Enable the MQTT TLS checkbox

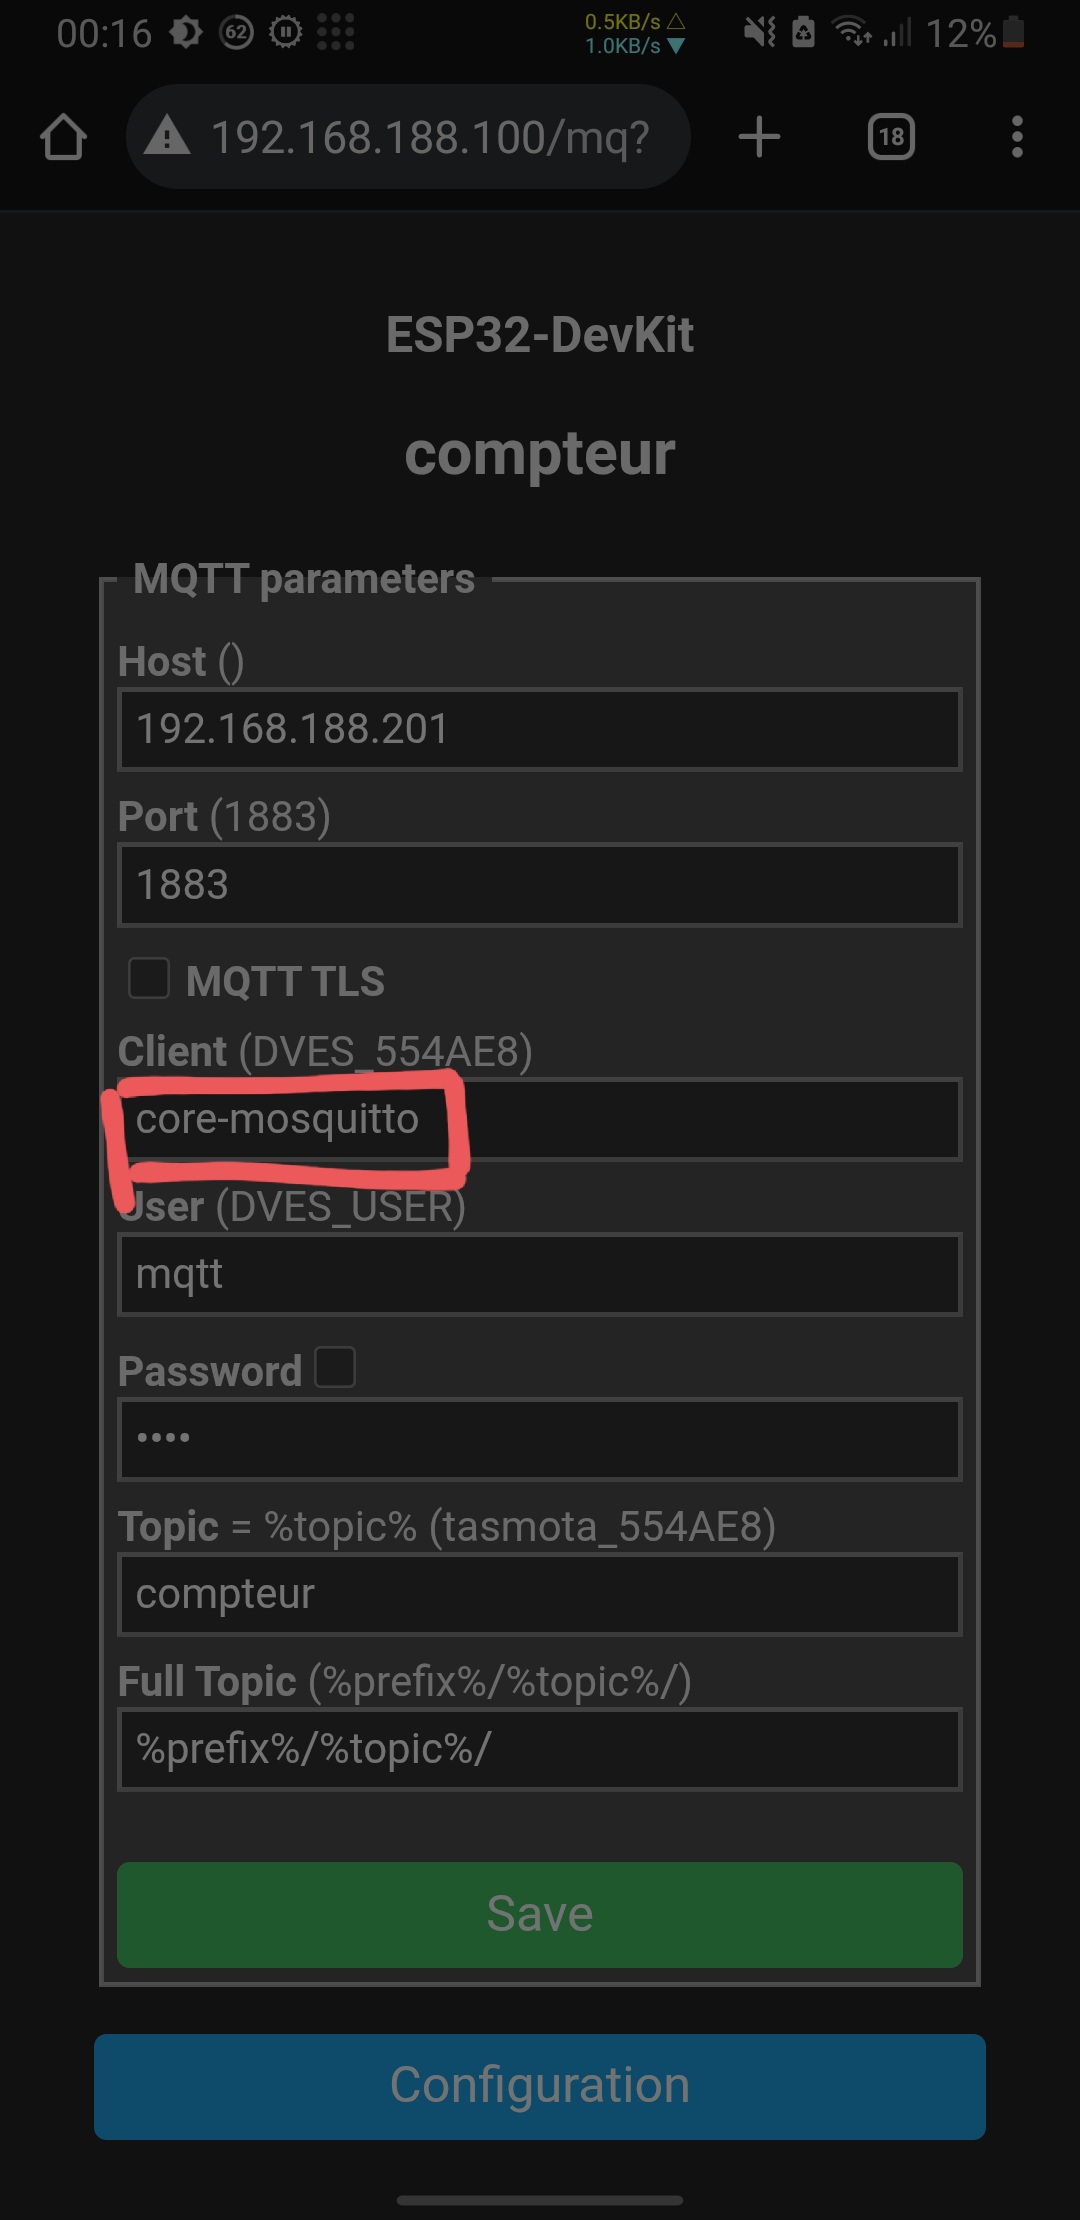149,978
